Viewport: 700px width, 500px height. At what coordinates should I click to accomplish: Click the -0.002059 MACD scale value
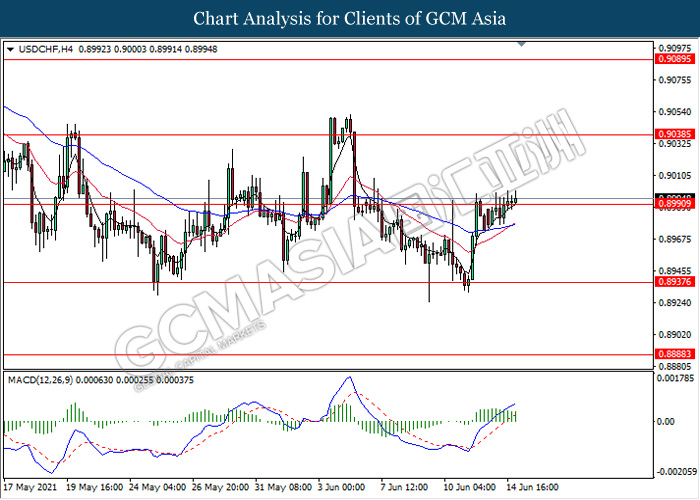click(x=676, y=472)
